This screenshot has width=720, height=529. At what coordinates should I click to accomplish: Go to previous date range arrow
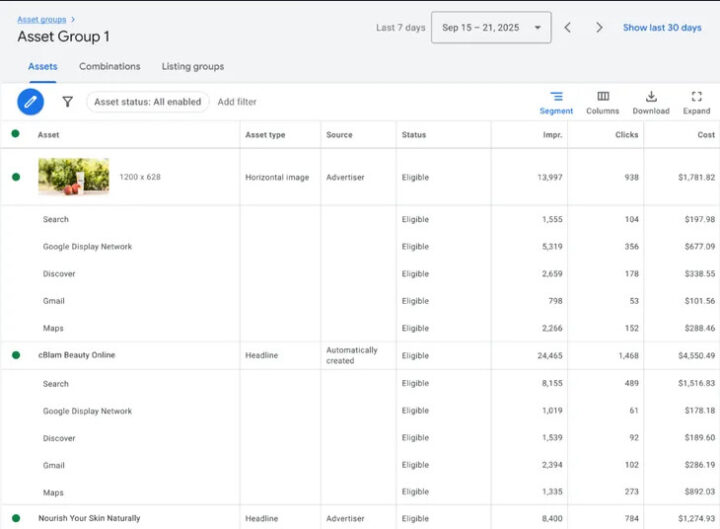[568, 28]
